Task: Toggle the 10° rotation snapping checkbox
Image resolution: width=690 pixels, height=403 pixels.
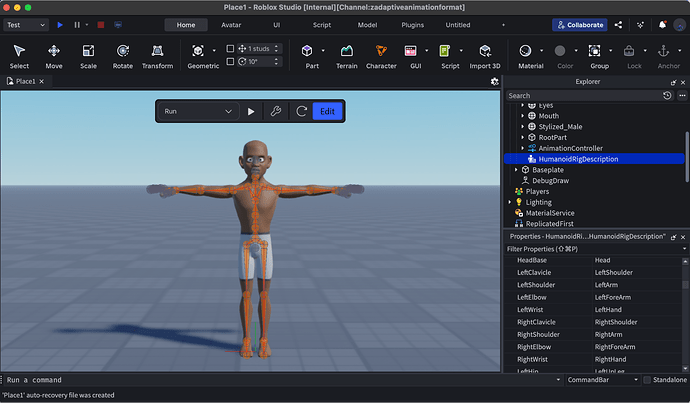Action: pyautogui.click(x=230, y=62)
